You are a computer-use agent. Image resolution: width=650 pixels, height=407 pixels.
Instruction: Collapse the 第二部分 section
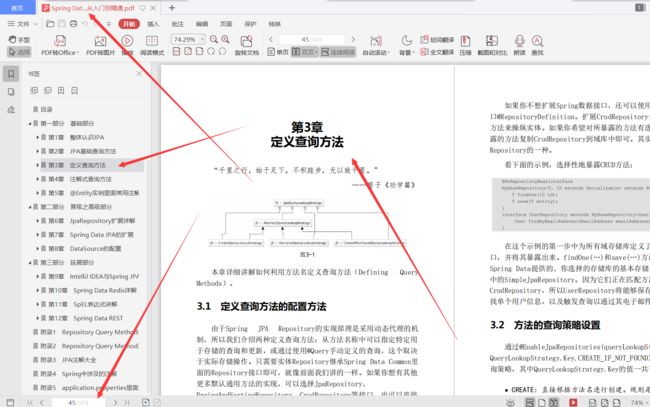click(x=30, y=207)
